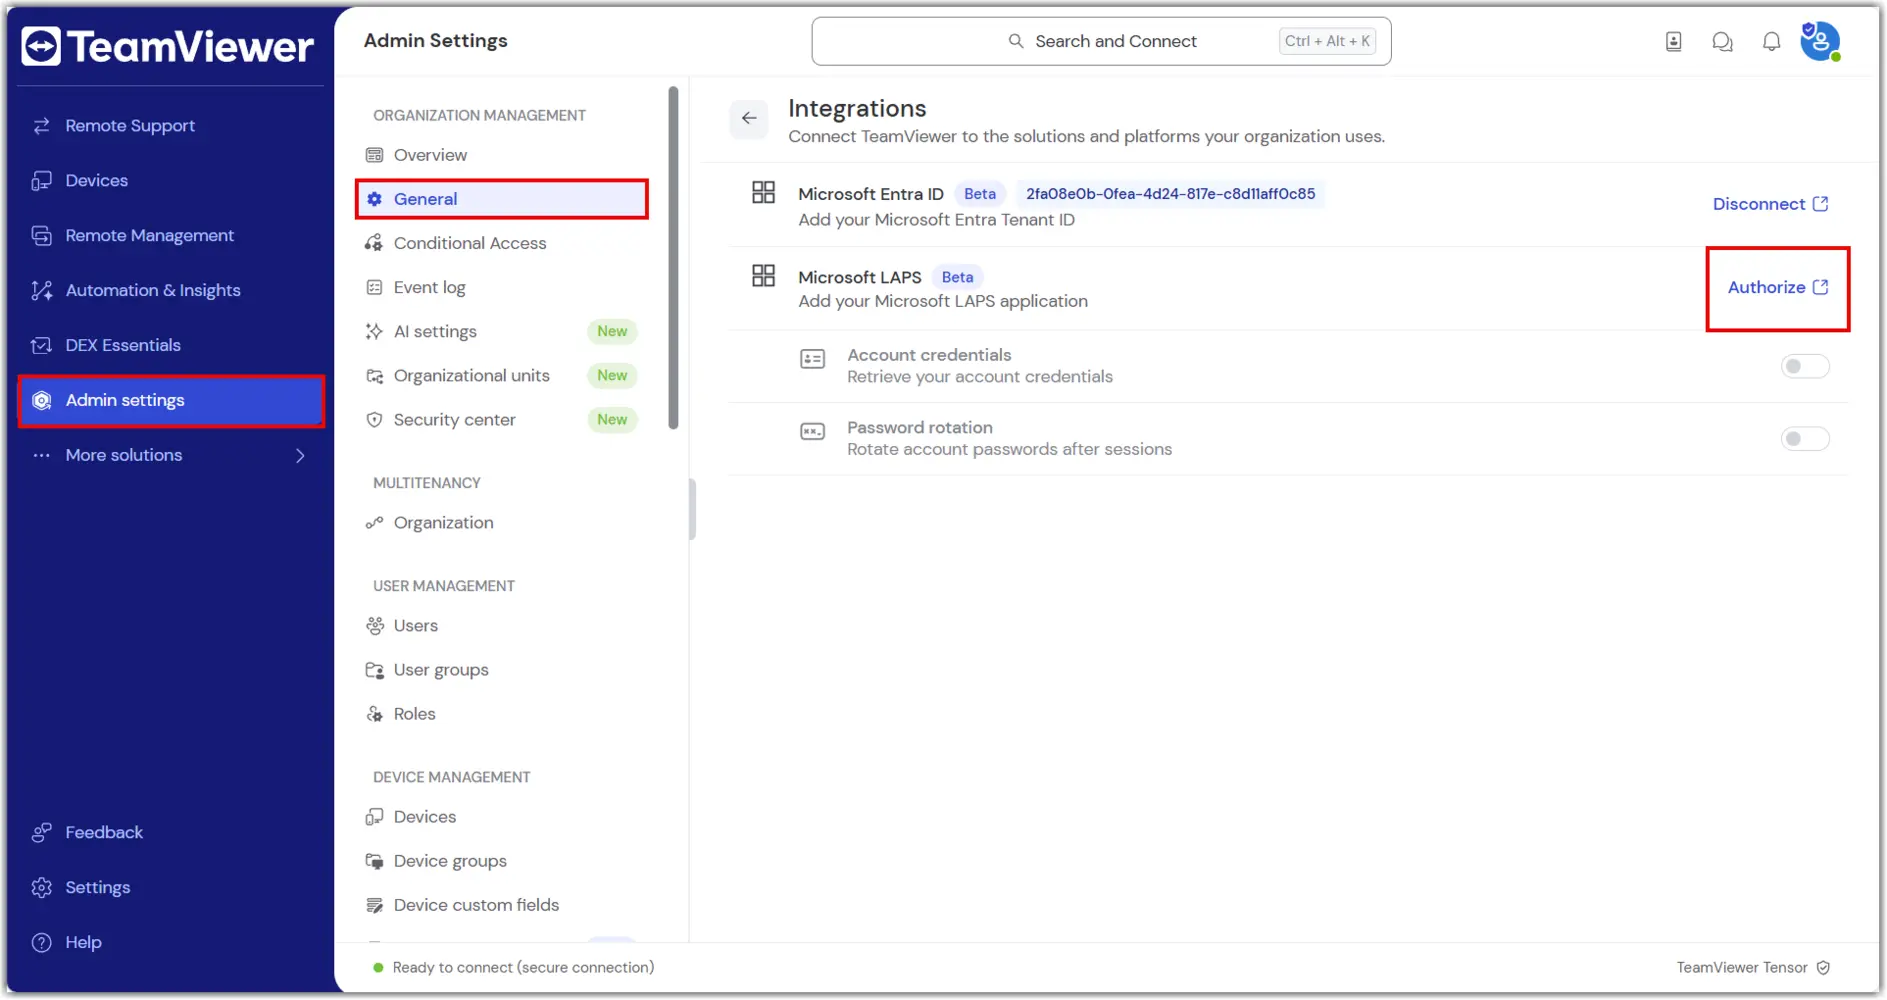Open Settings gear at bottom left
Screen dimensions: 1887x1000
(41, 888)
